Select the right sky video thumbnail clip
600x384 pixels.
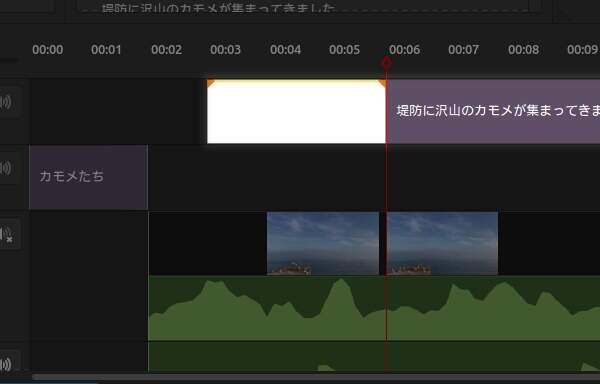tap(442, 243)
